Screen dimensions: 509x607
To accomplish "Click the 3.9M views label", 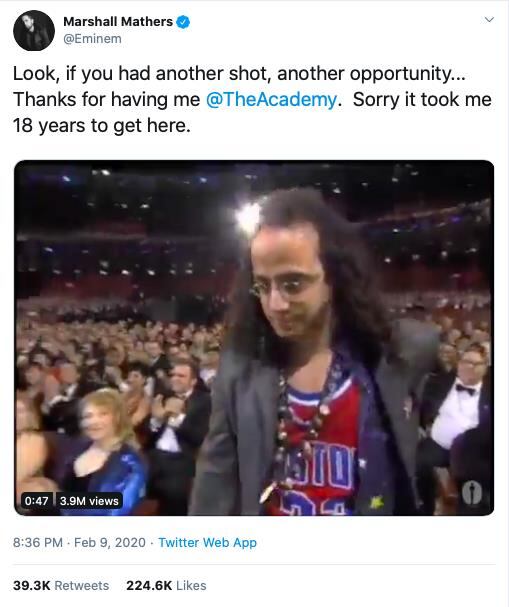I will [89, 501].
